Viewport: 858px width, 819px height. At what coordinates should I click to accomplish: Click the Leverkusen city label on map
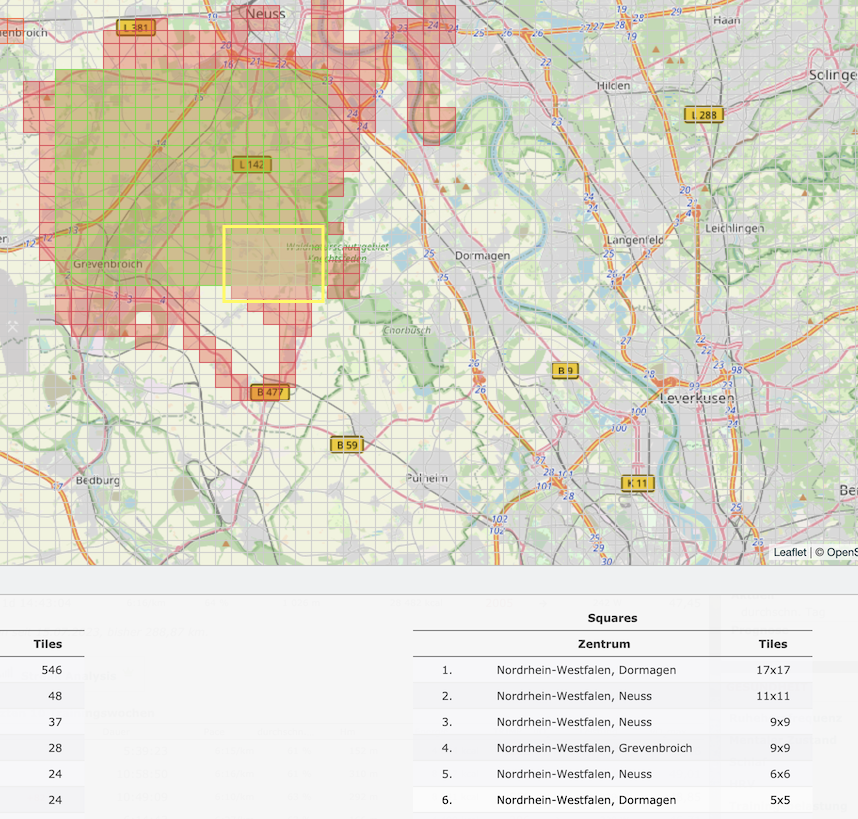pos(697,398)
